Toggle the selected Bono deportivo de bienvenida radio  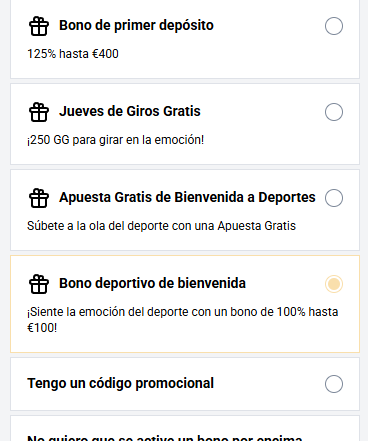tap(334, 284)
